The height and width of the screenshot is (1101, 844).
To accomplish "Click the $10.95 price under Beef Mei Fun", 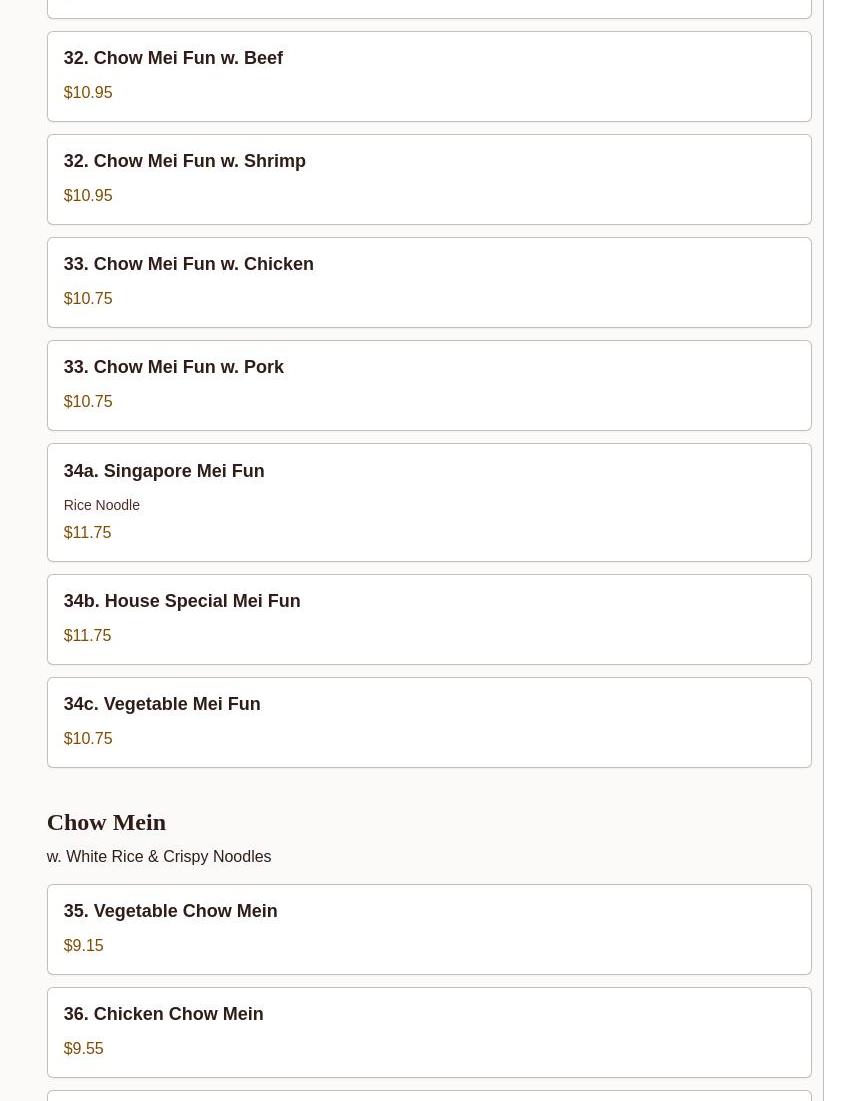I will click(x=88, y=93).
